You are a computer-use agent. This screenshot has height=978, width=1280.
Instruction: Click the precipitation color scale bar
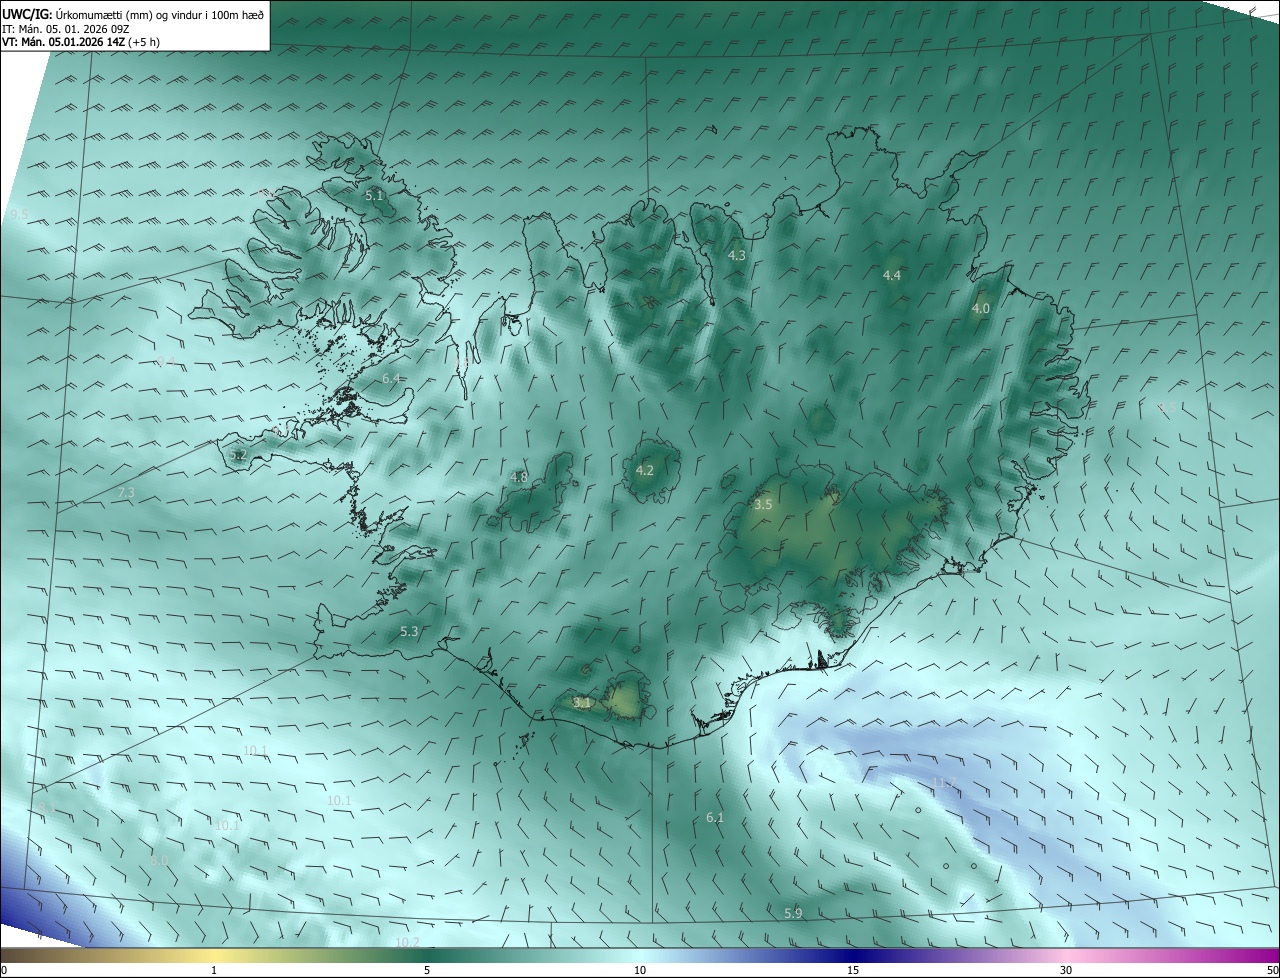(640, 955)
